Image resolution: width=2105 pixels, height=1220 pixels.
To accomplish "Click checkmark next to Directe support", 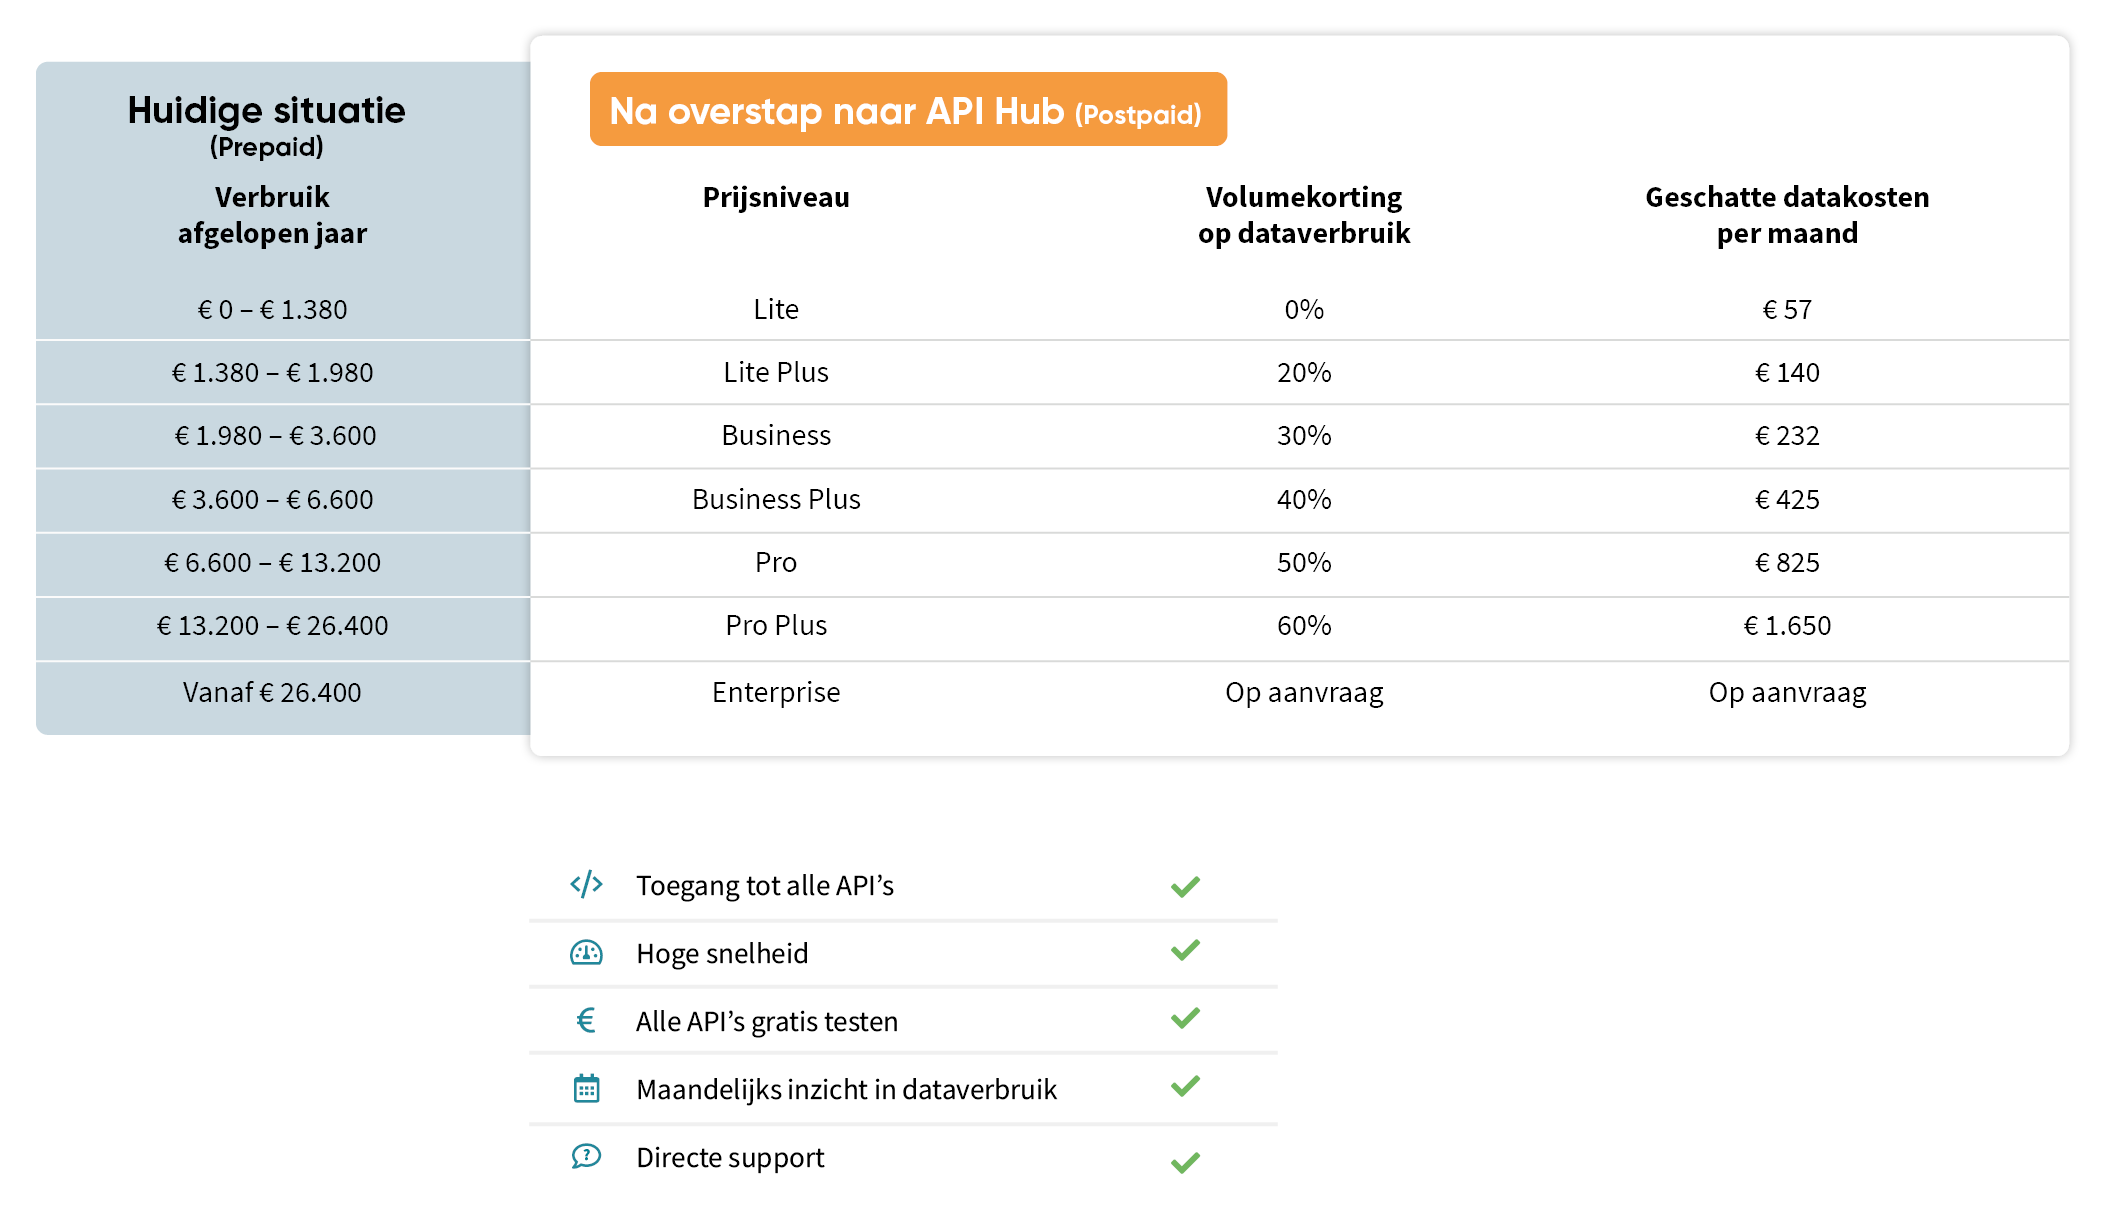I will pos(1185,1162).
